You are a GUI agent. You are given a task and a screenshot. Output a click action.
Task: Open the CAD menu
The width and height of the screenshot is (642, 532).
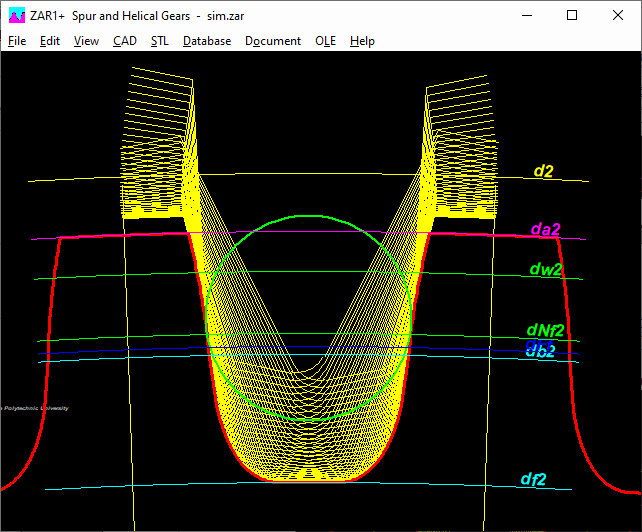125,41
